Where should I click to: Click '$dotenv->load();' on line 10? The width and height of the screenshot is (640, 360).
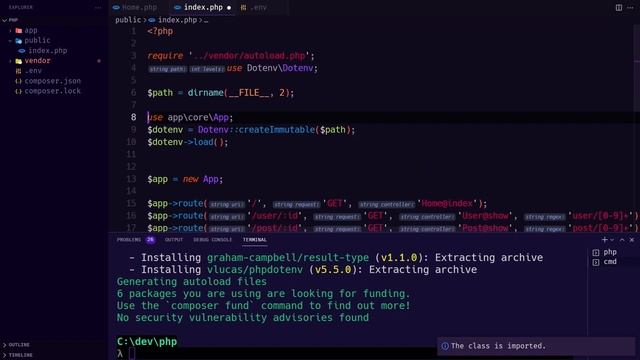pos(188,142)
